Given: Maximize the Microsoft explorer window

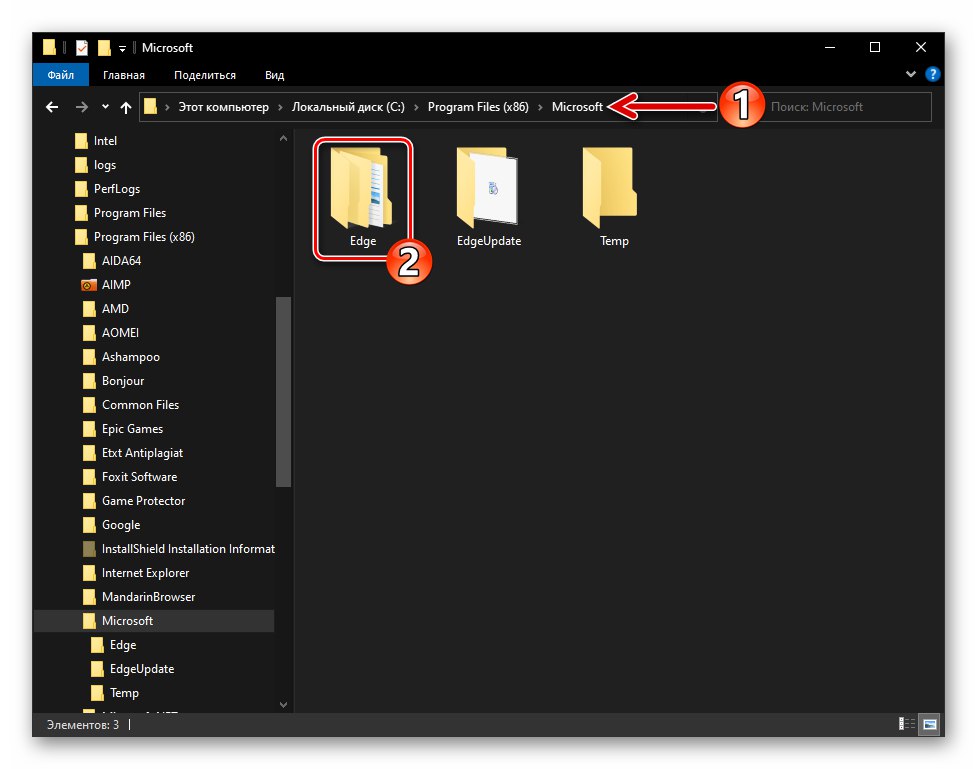Looking at the screenshot, I should 875,47.
